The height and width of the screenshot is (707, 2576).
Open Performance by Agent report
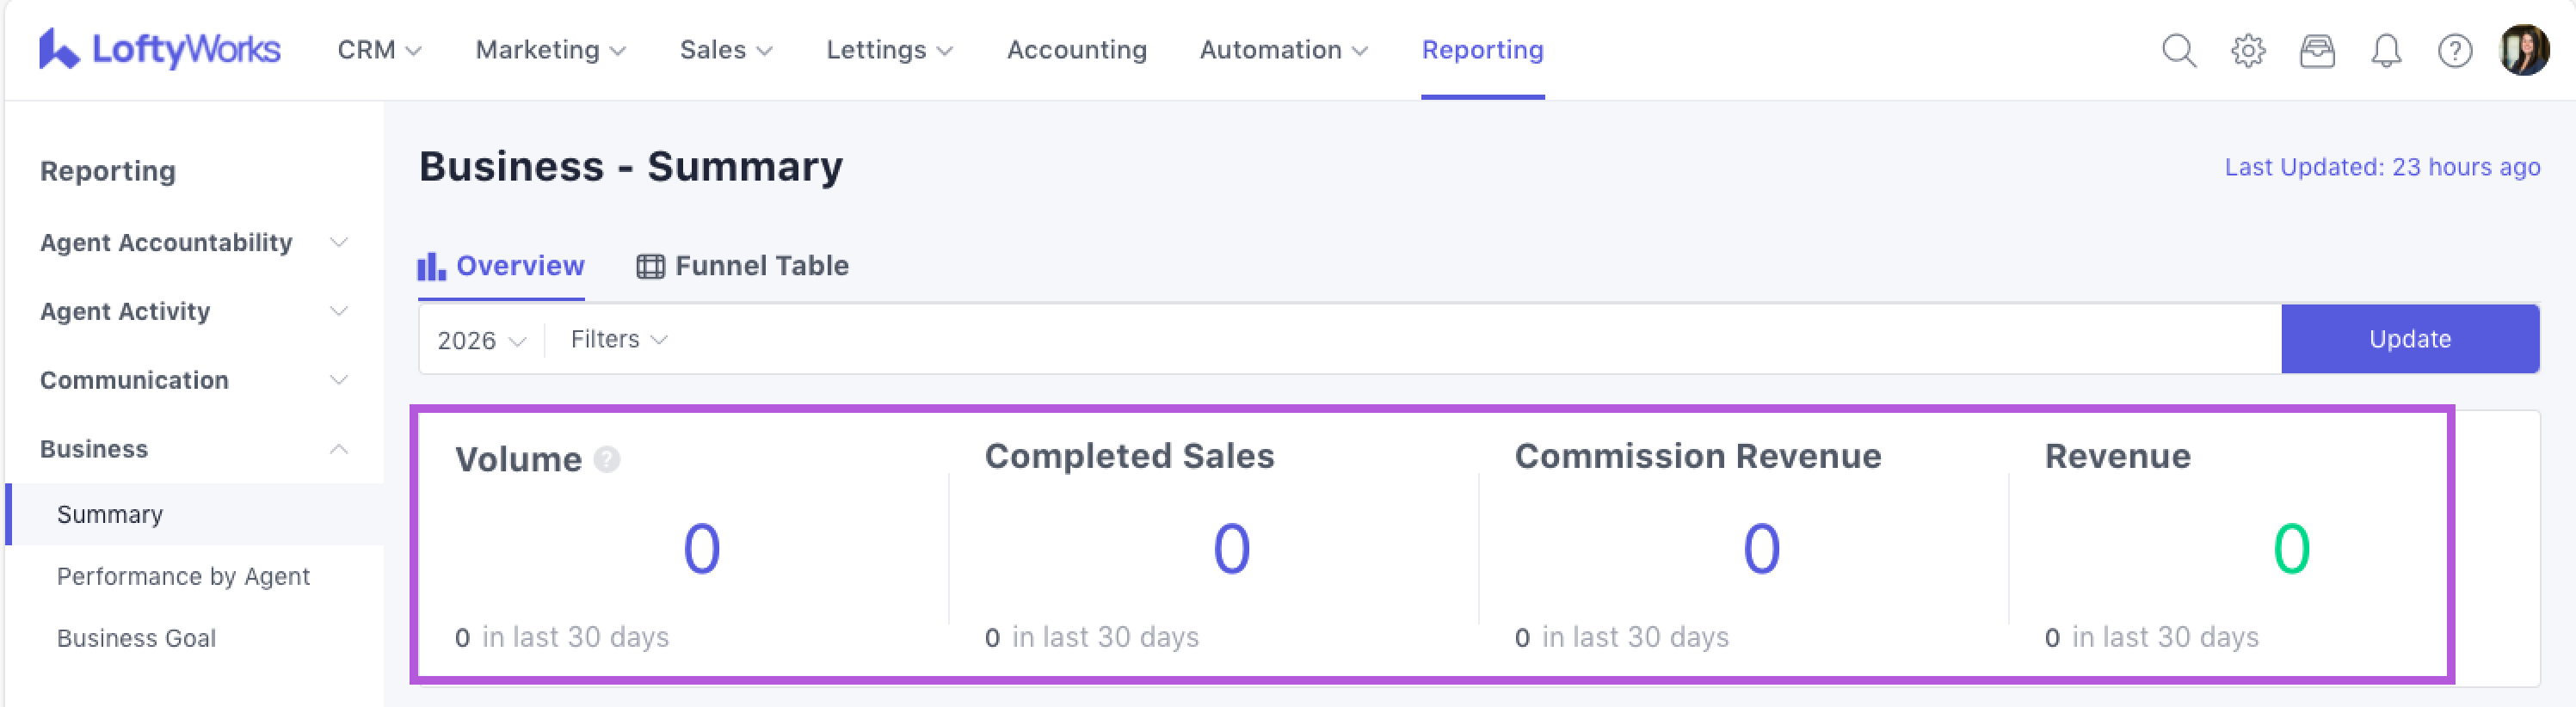[183, 576]
